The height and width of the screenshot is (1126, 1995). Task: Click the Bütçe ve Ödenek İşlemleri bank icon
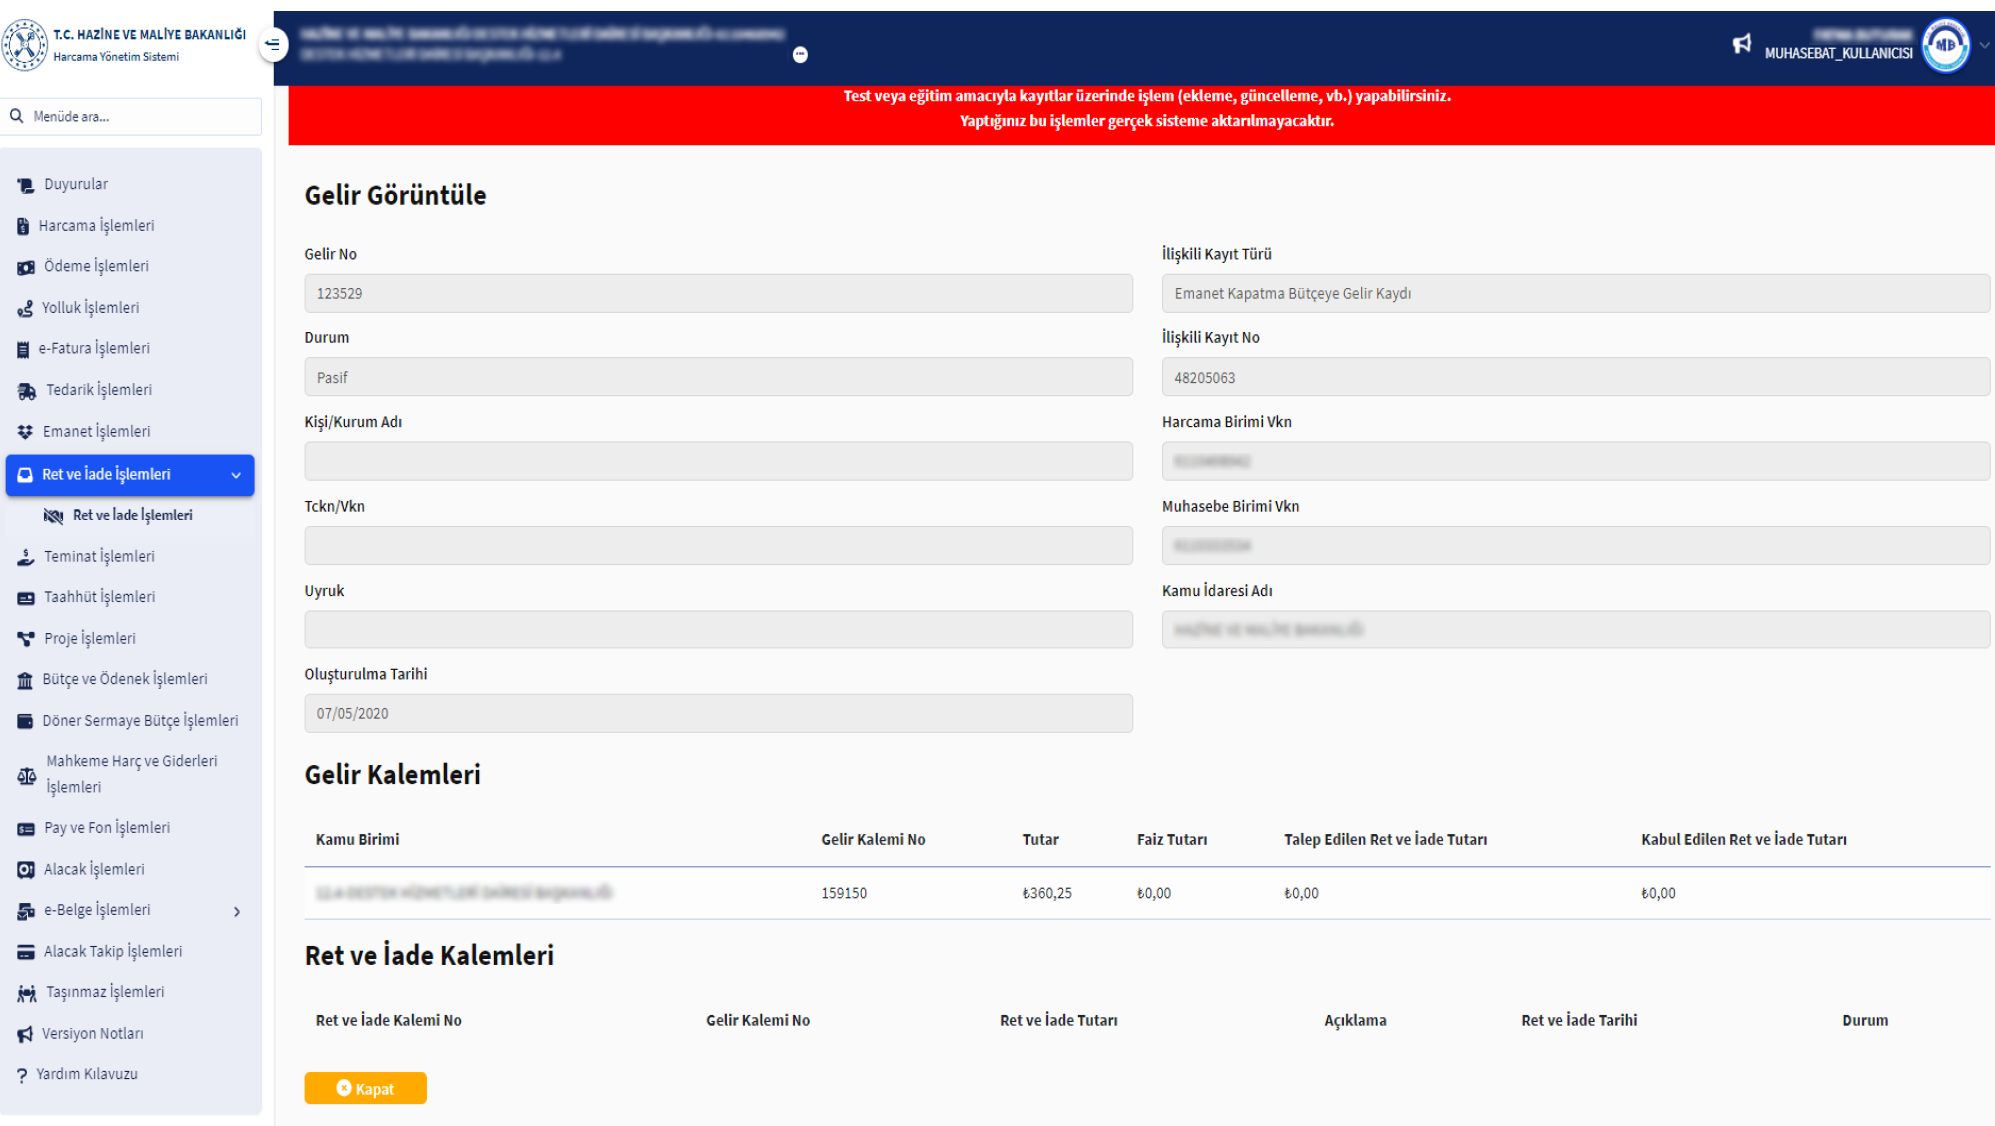coord(25,680)
